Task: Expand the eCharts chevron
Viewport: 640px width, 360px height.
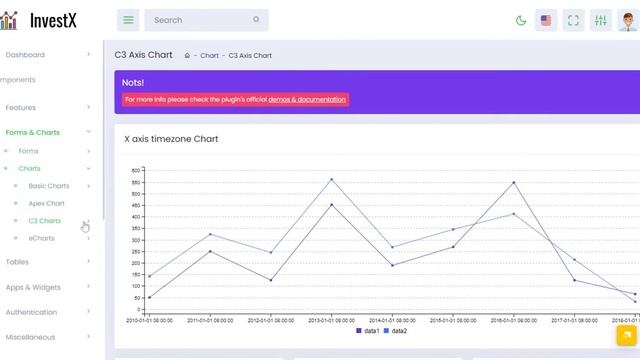Action: click(89, 238)
